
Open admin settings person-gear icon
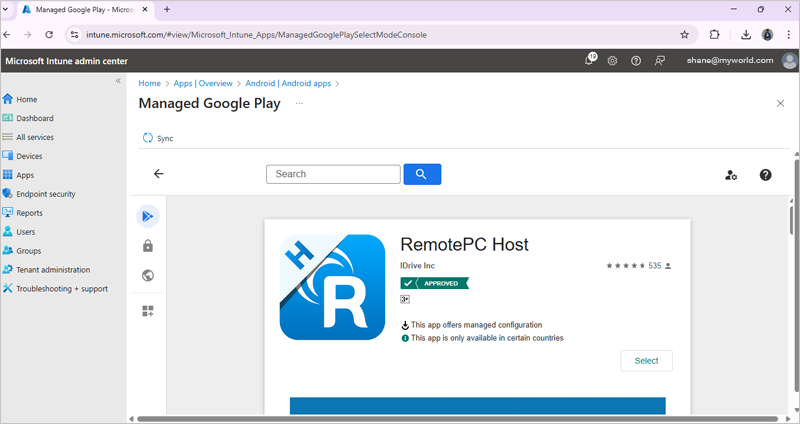pos(731,175)
